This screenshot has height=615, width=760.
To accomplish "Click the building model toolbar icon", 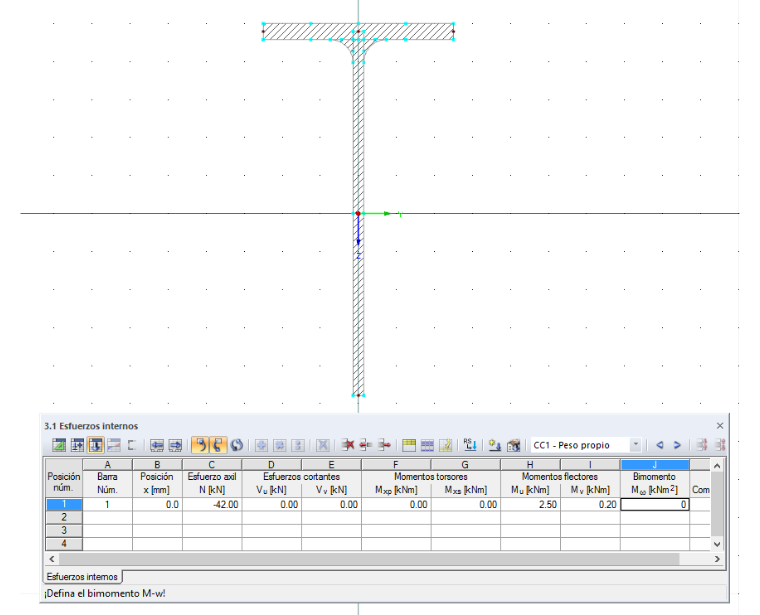I will [x=513, y=445].
